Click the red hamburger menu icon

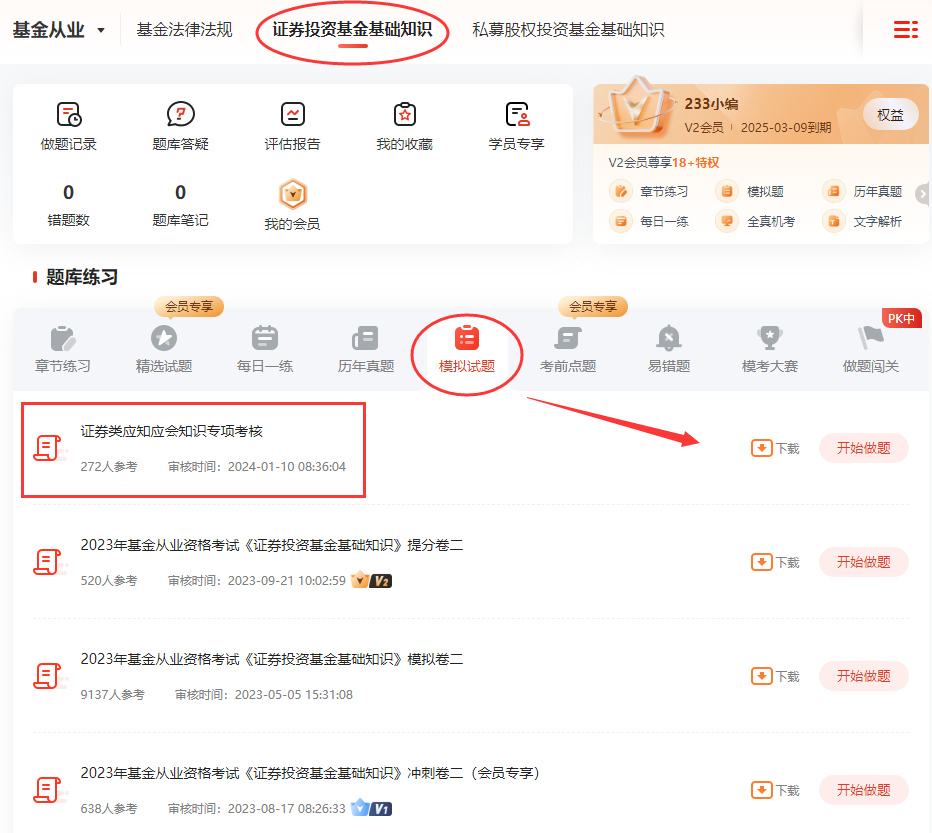(x=906, y=29)
